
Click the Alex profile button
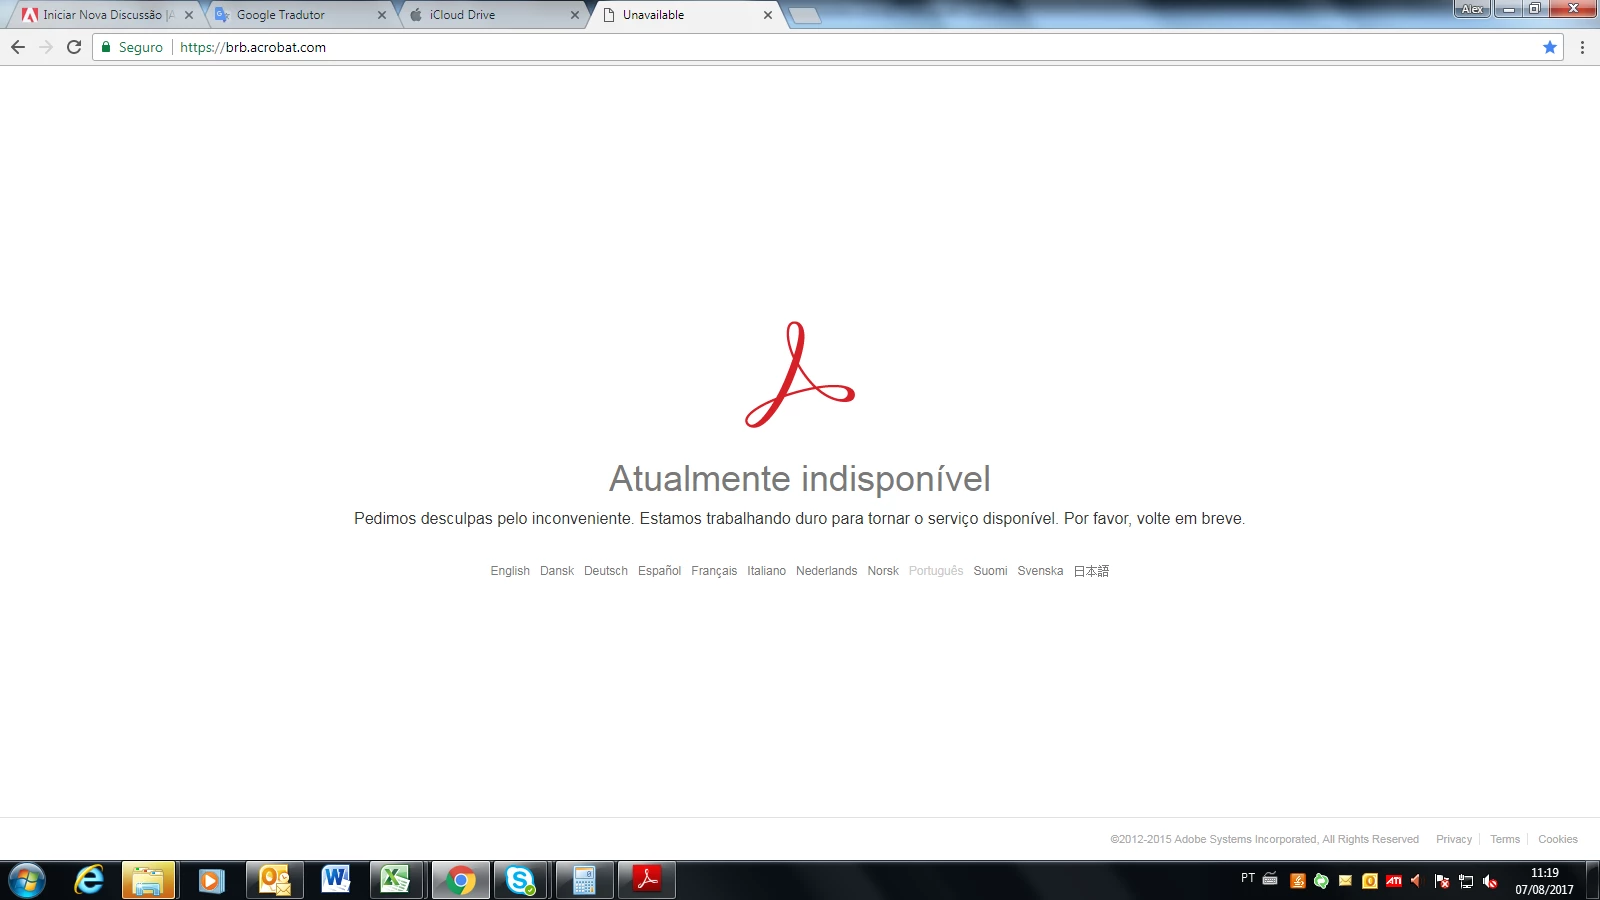pyautogui.click(x=1472, y=9)
